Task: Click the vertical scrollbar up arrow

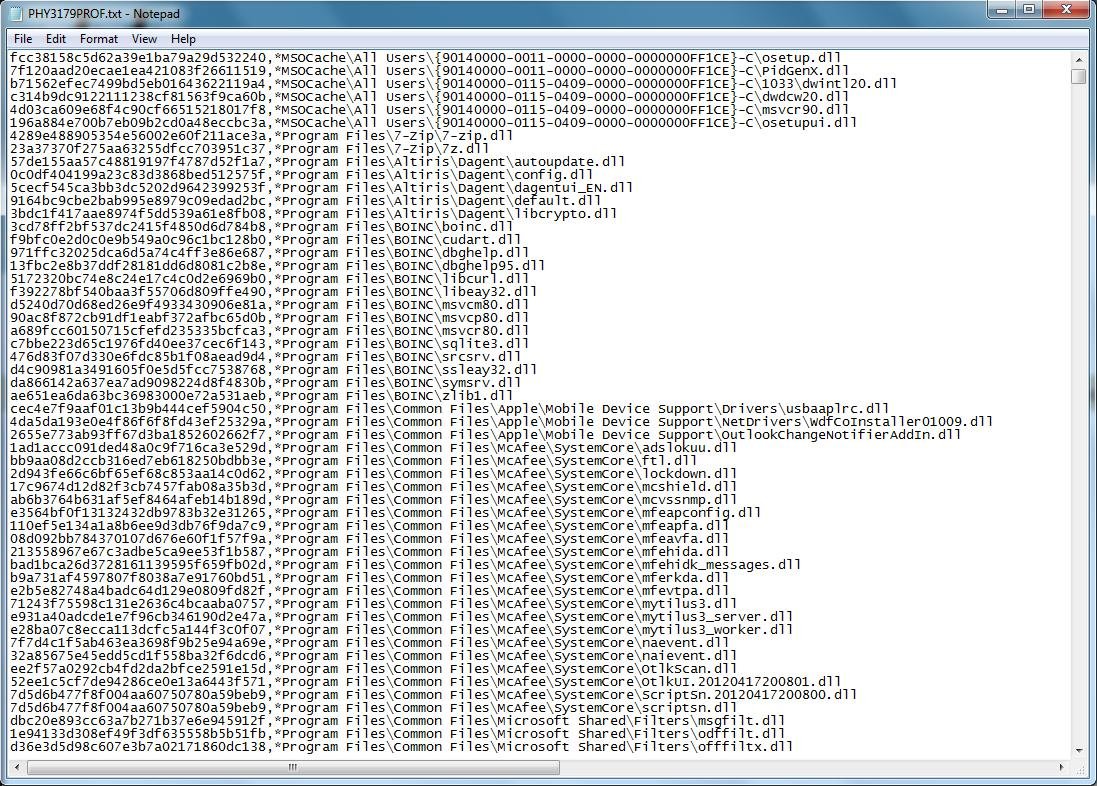Action: tap(1081, 58)
